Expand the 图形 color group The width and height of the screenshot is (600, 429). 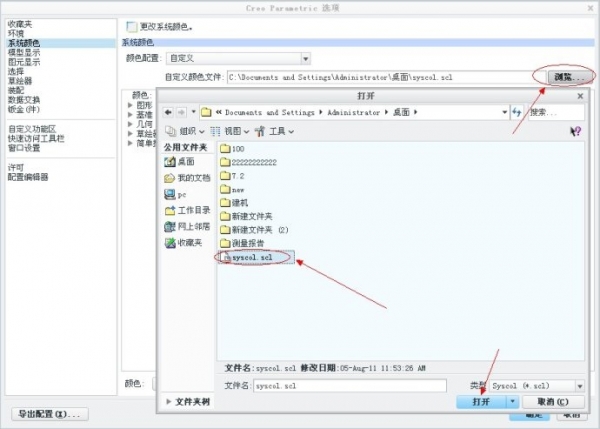[130, 105]
